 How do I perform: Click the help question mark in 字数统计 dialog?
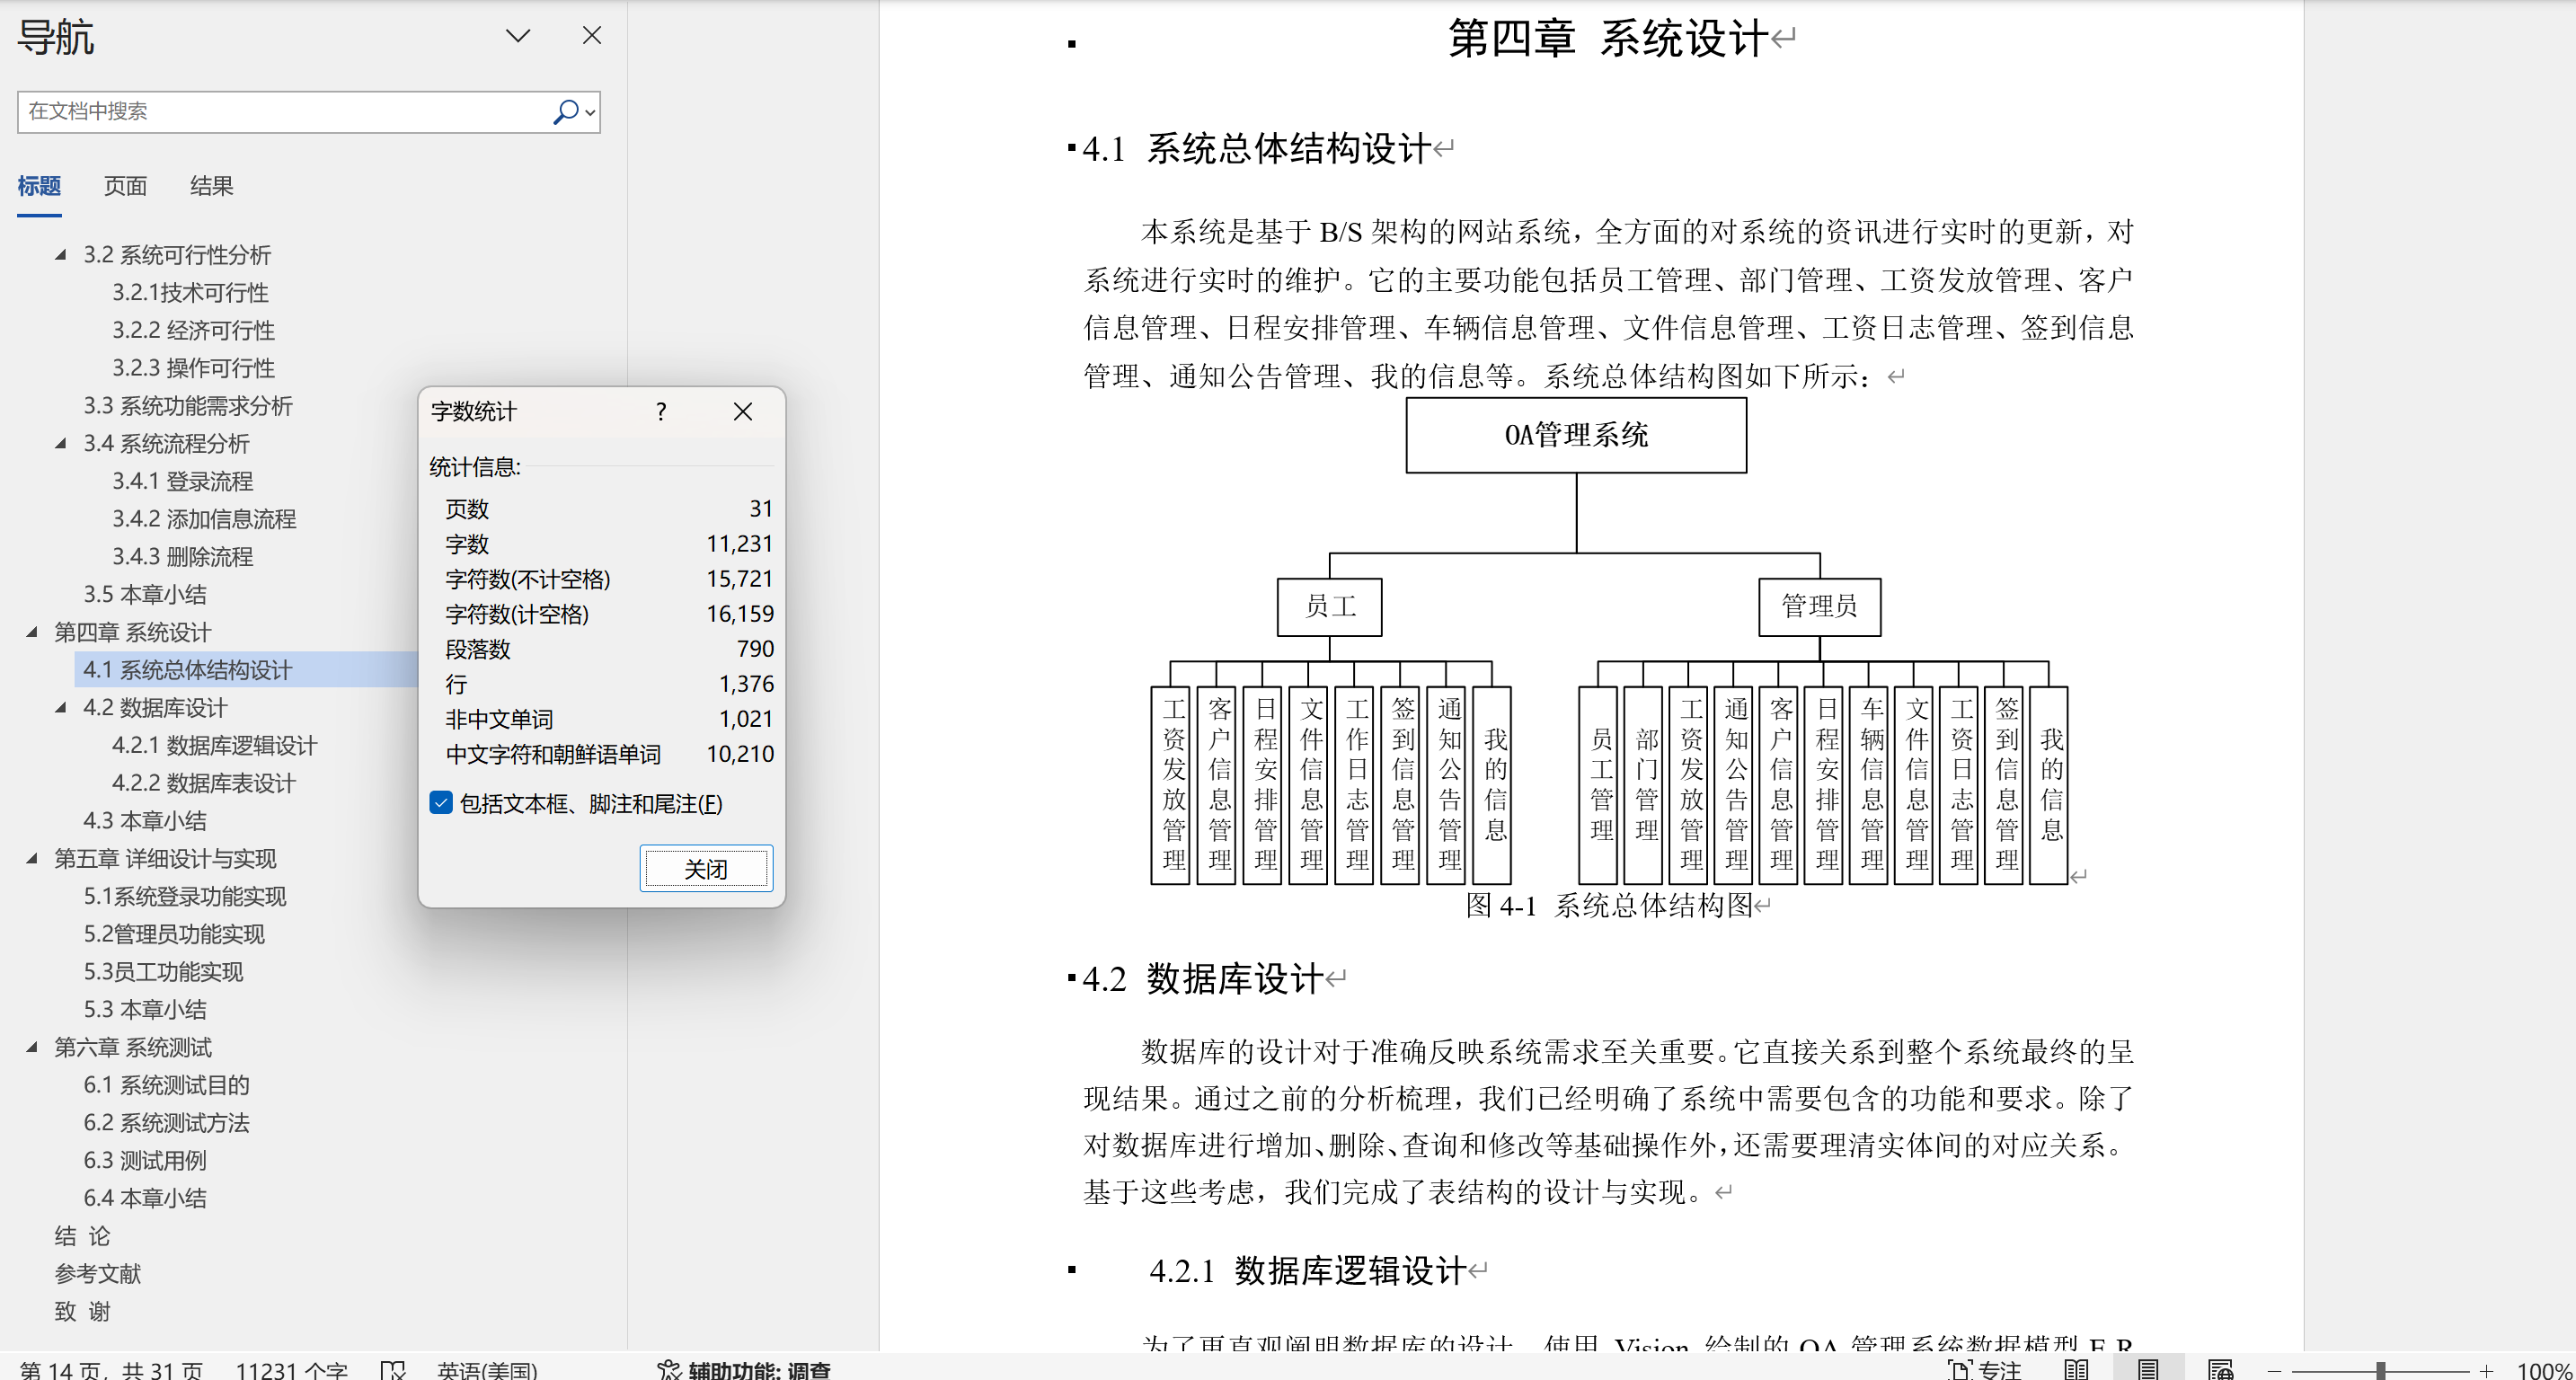click(661, 412)
